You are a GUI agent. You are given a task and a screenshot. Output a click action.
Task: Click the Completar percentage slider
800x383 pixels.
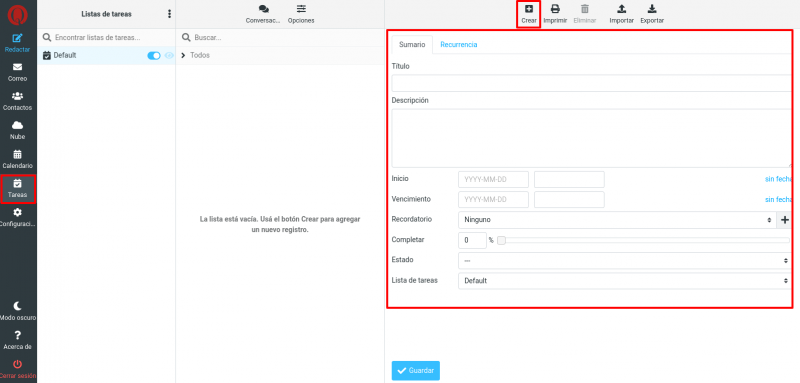[644, 241]
